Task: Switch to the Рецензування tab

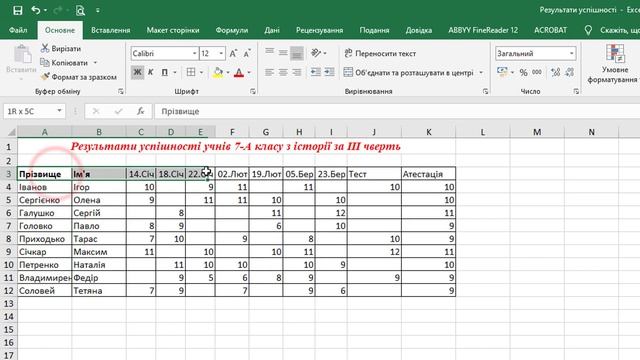Action: 320,30
